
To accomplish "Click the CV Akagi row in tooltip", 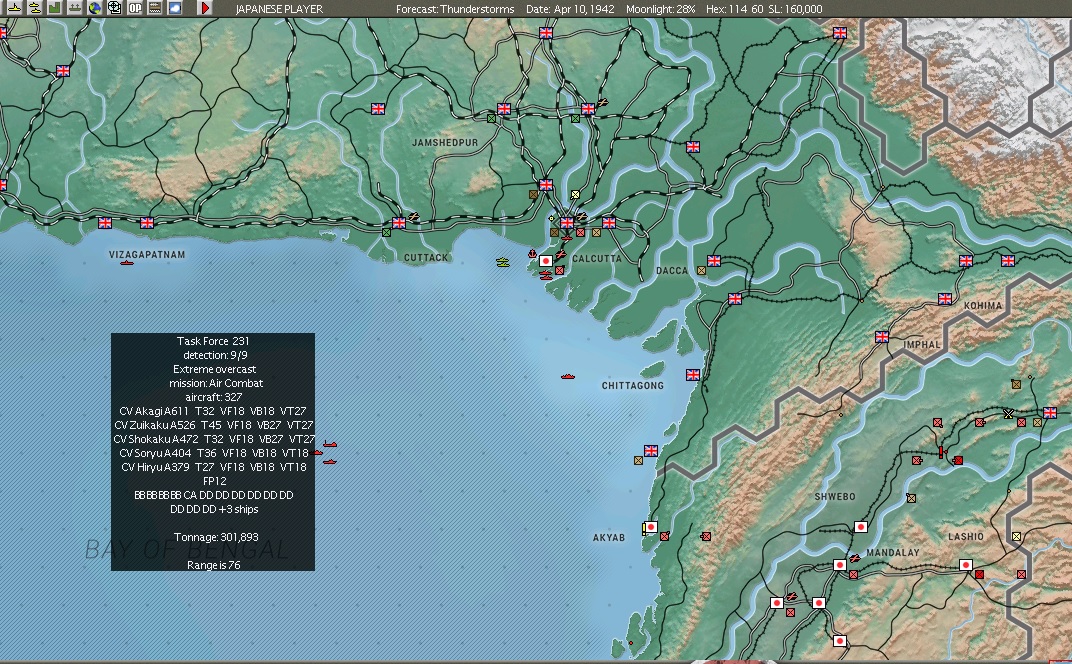I will (x=213, y=411).
